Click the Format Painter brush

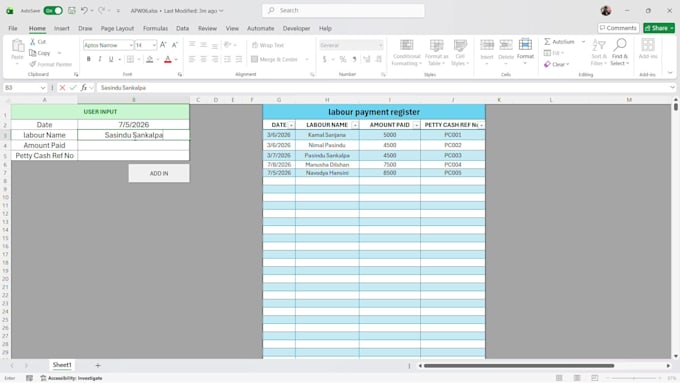(33, 64)
